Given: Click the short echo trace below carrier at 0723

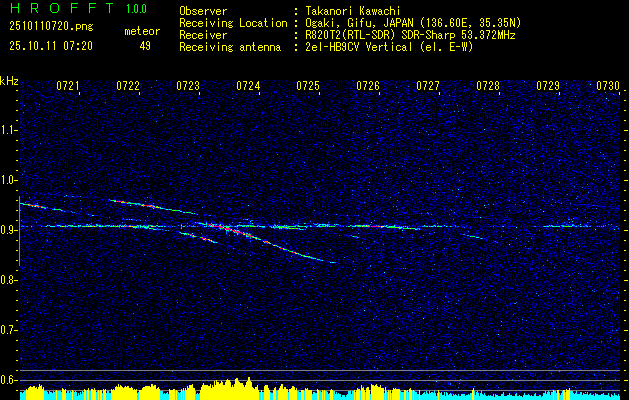Looking at the screenshot, I should (x=199, y=238).
